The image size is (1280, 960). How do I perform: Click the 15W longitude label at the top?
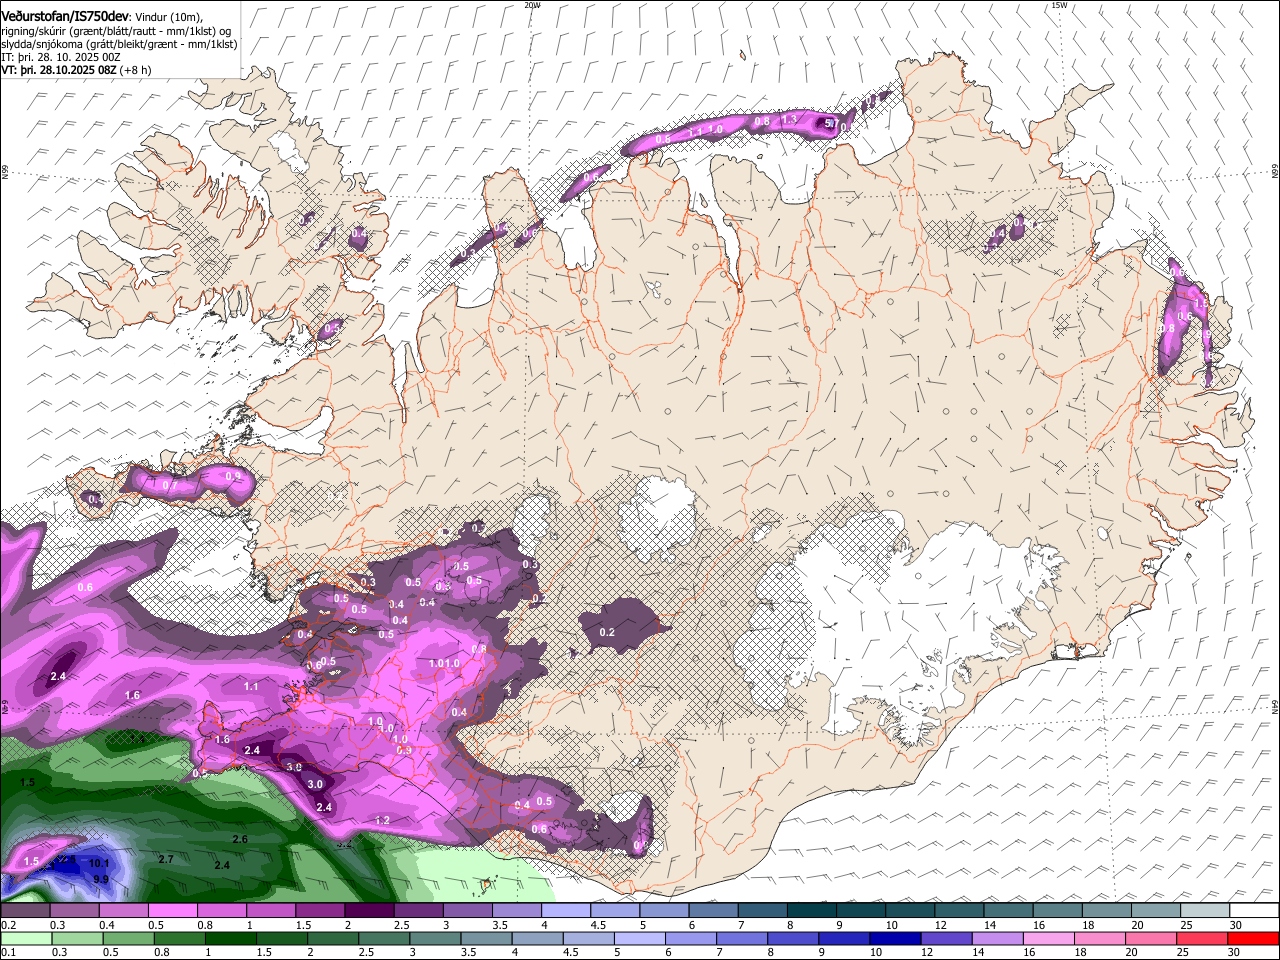(x=1059, y=5)
